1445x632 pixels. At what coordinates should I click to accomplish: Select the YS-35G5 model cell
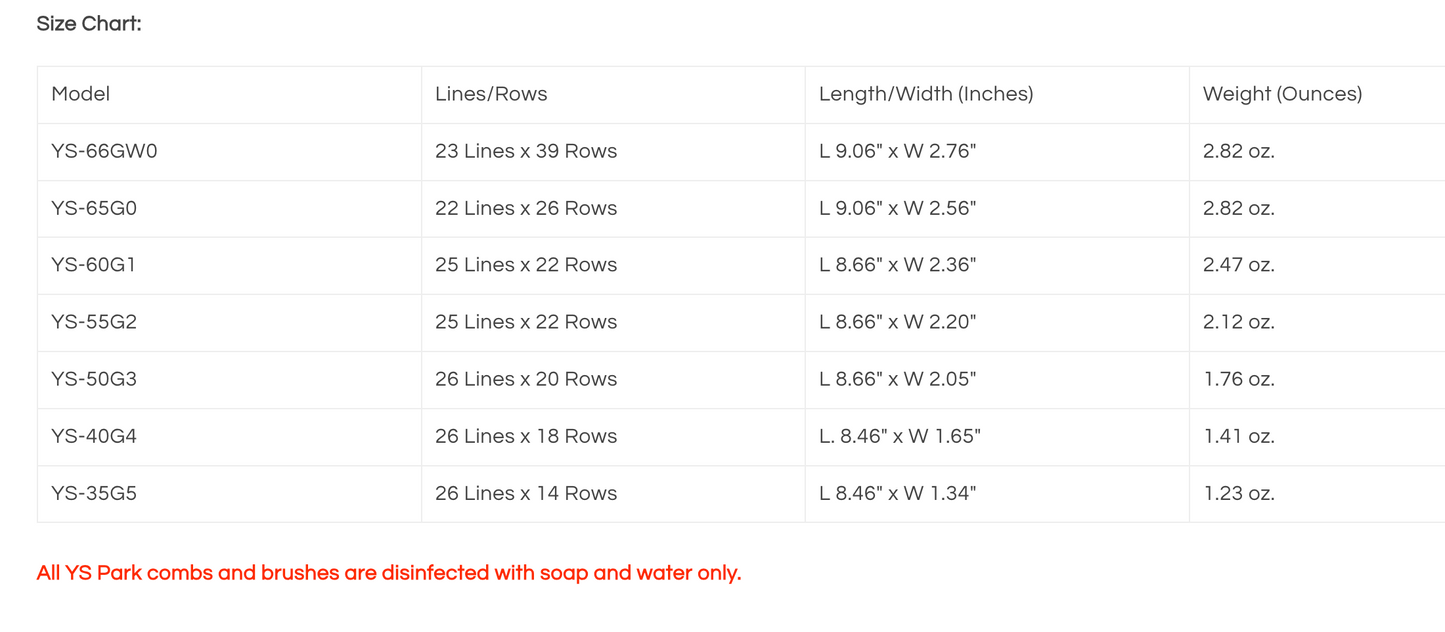click(x=94, y=493)
